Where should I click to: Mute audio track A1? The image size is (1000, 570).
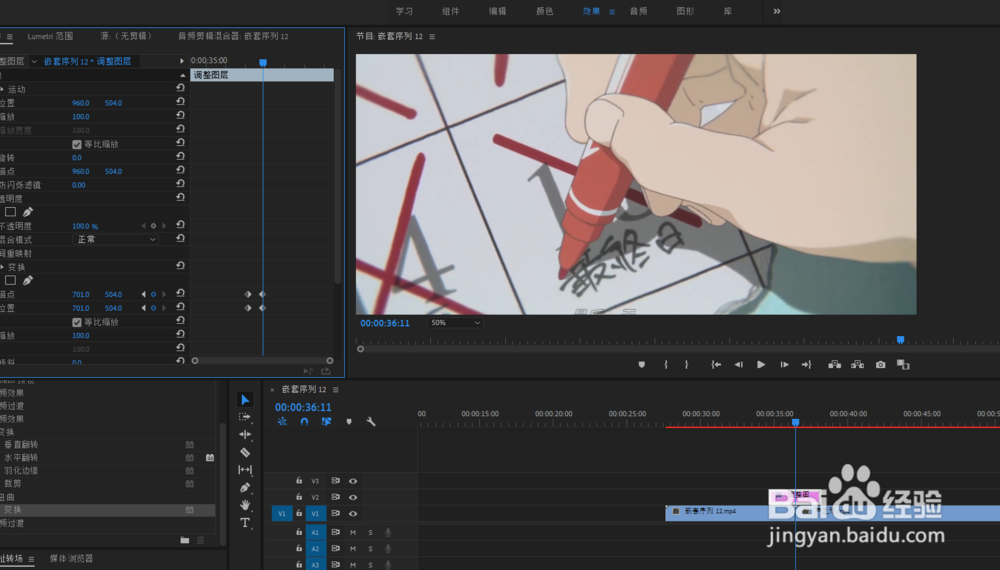[x=353, y=532]
